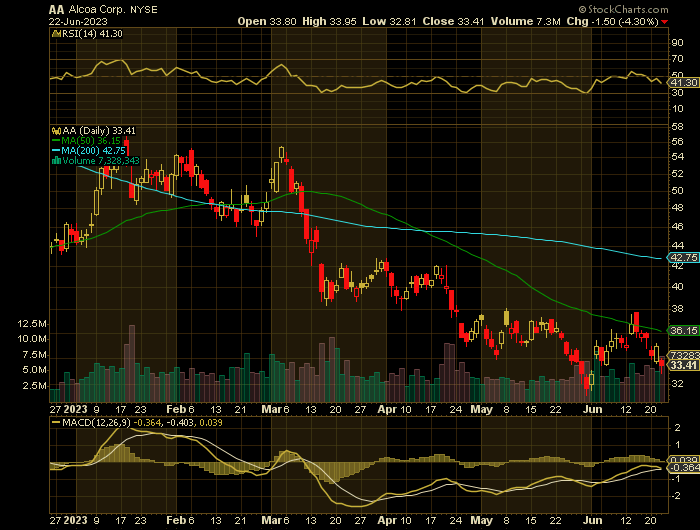Click the 41.30 RSI tag on right axis
700x530 pixels.
pyautogui.click(x=683, y=83)
